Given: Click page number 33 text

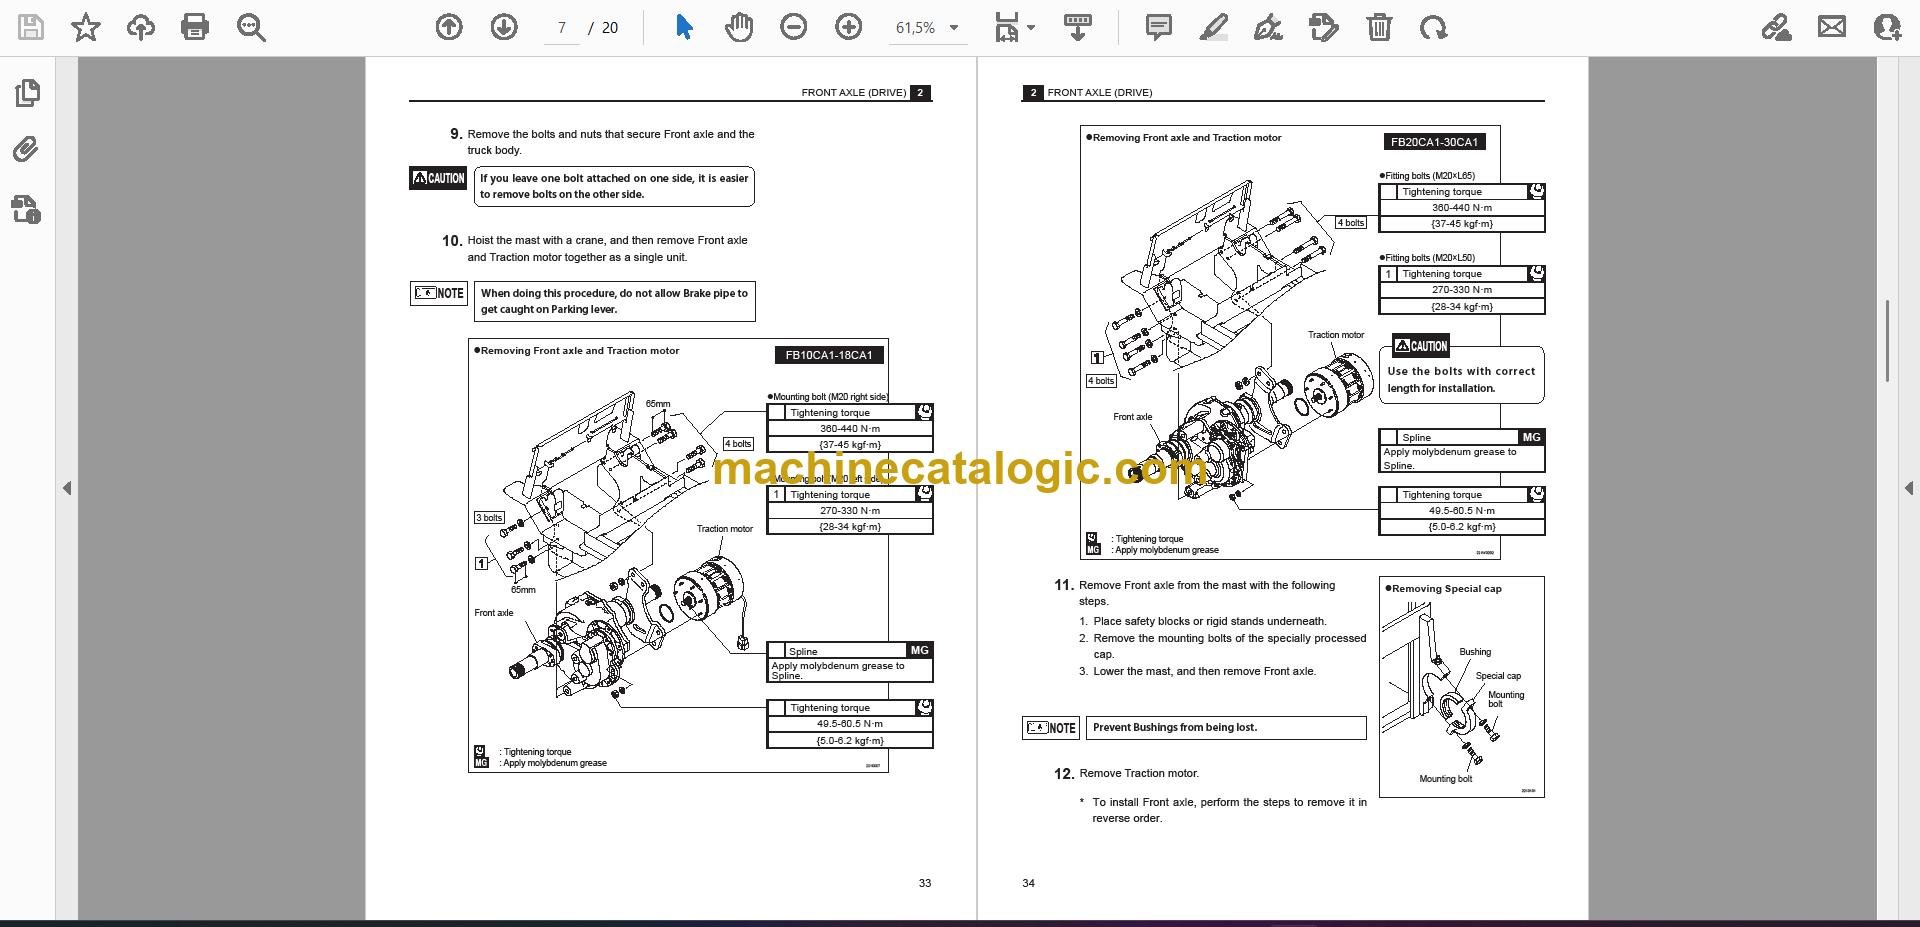Looking at the screenshot, I should pos(925,883).
